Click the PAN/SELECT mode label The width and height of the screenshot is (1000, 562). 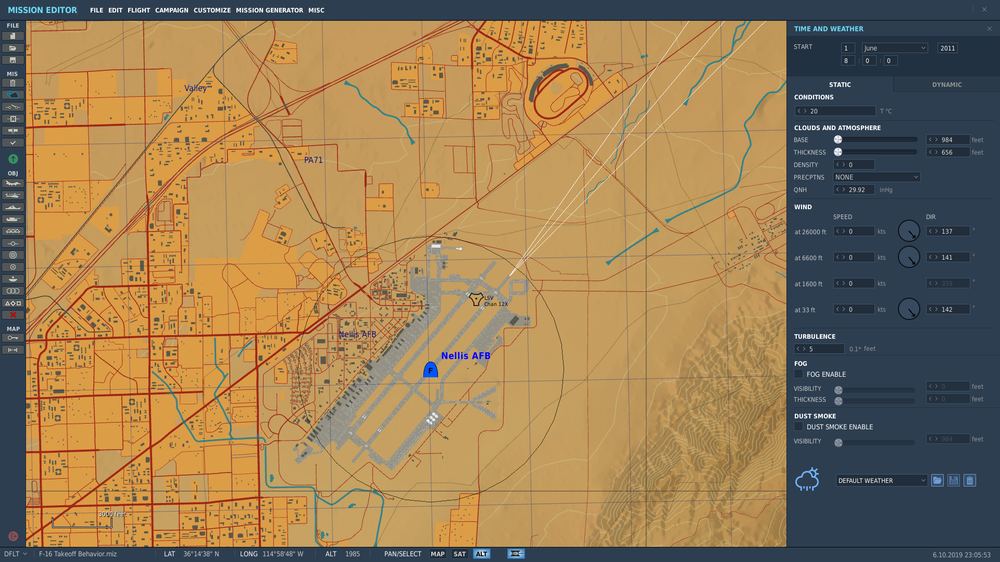(x=402, y=554)
